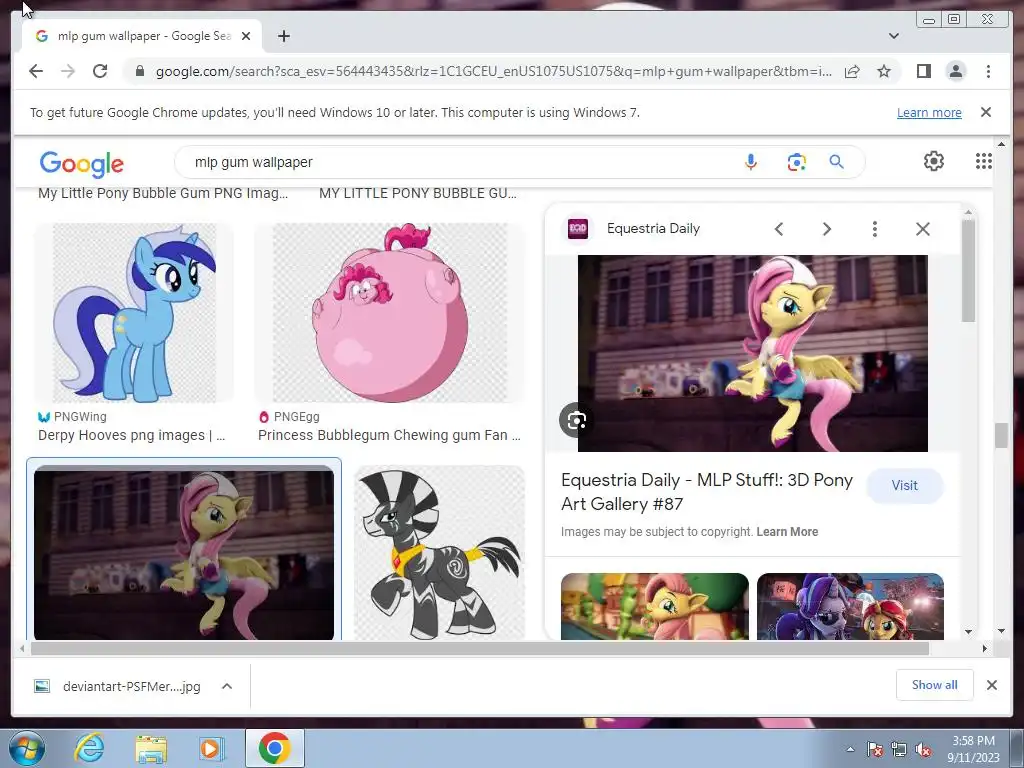Open Windows Start menu

pos(26,748)
